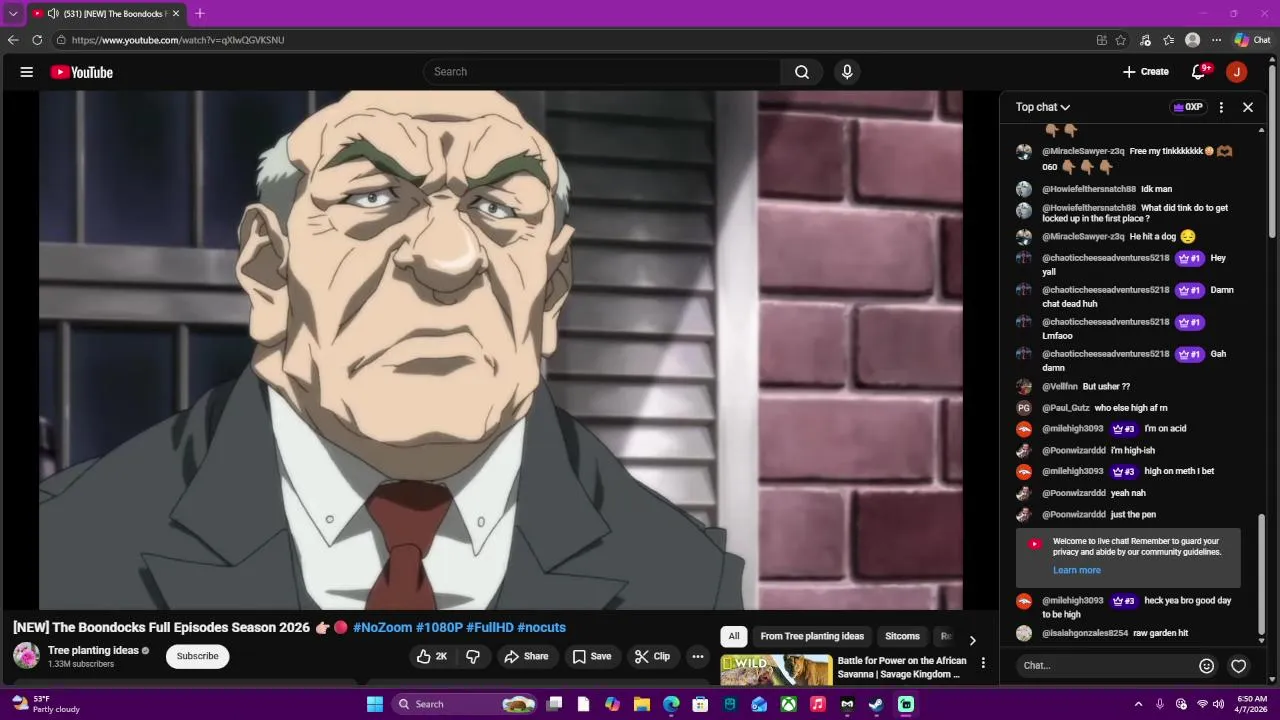Viewport: 1280px width, 720px height.
Task: Click the #nocuts hashtag link
Action: [542, 627]
